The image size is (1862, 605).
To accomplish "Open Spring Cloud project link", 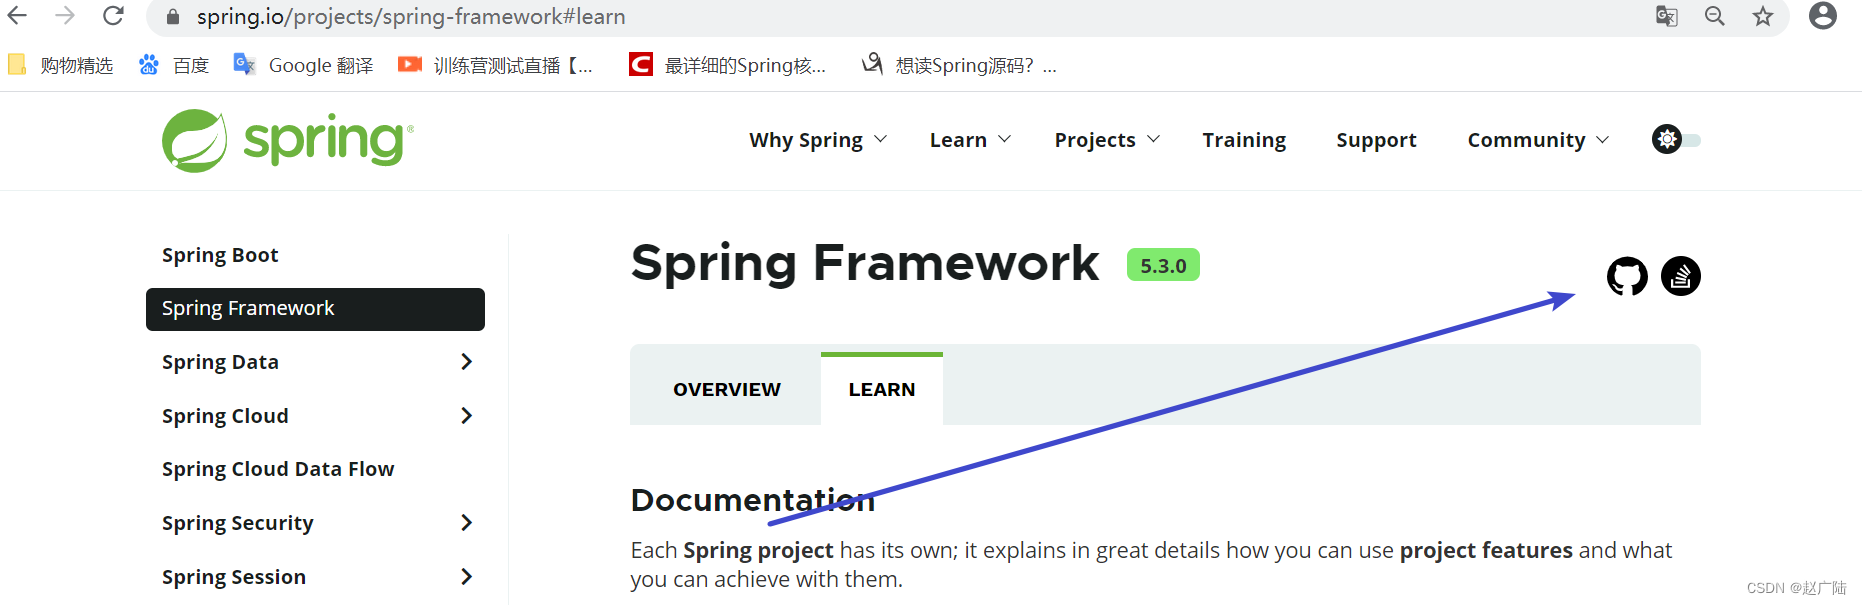I will coord(225,416).
